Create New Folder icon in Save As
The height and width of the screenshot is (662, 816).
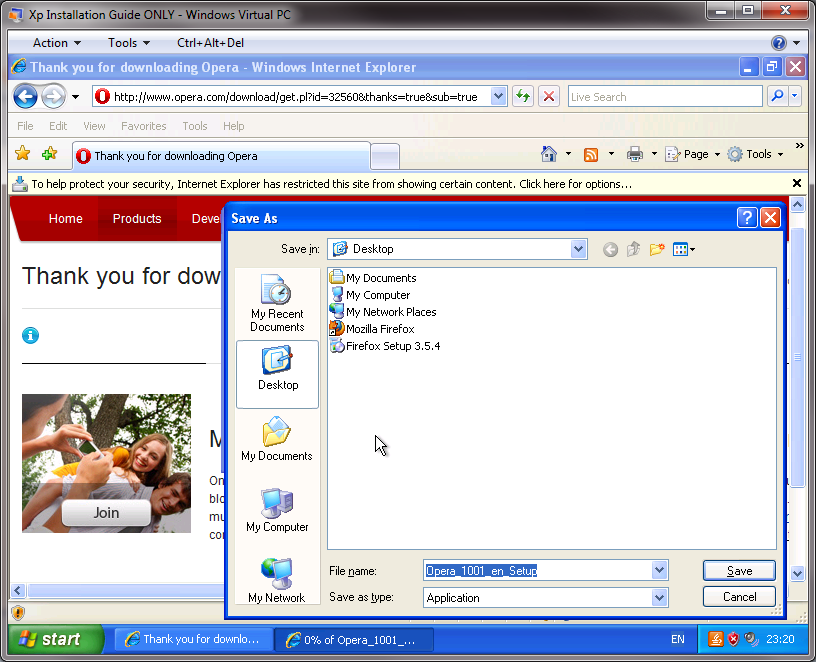[x=657, y=249]
